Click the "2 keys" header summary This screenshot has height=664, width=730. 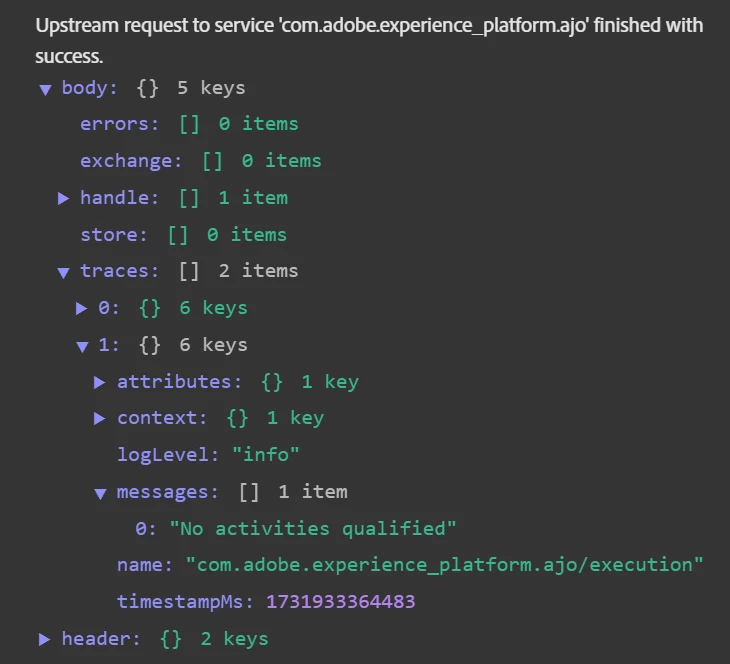click(x=235, y=639)
